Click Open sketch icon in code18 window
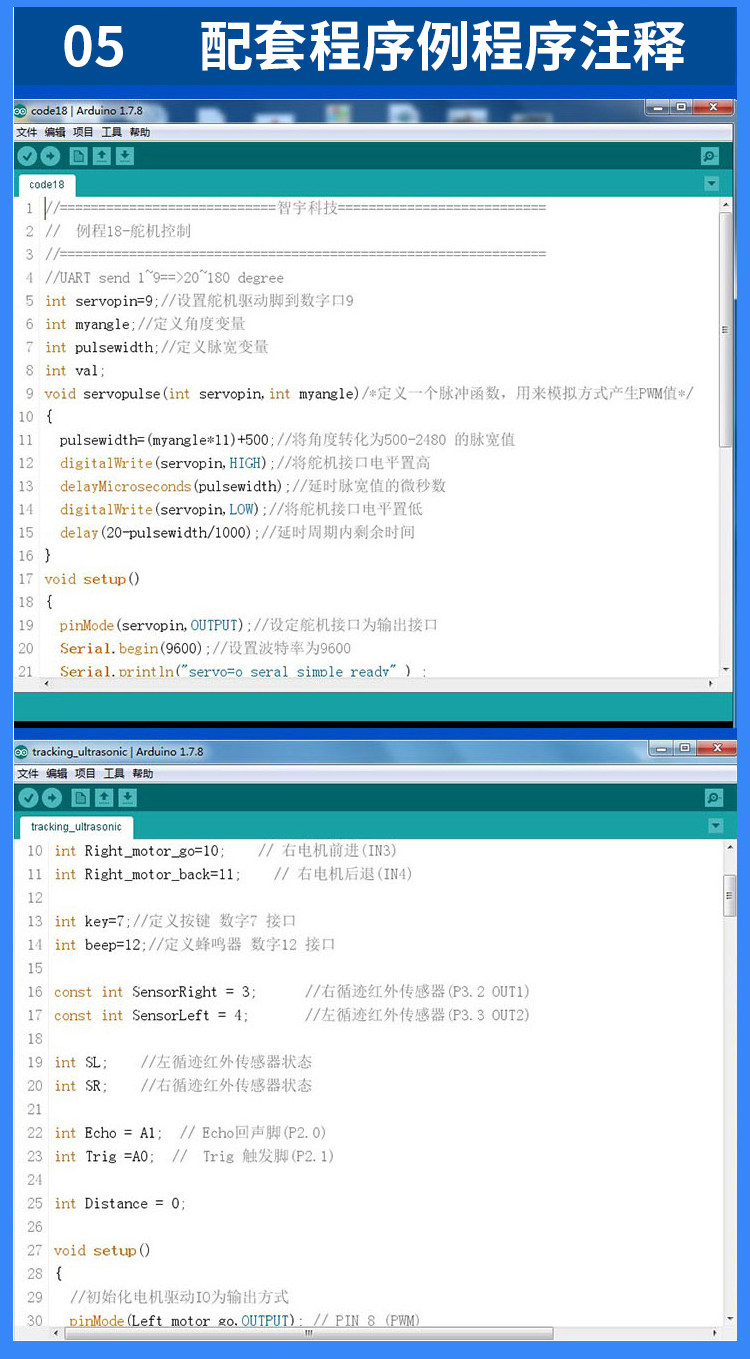Image resolution: width=750 pixels, height=1359 pixels. (101, 156)
